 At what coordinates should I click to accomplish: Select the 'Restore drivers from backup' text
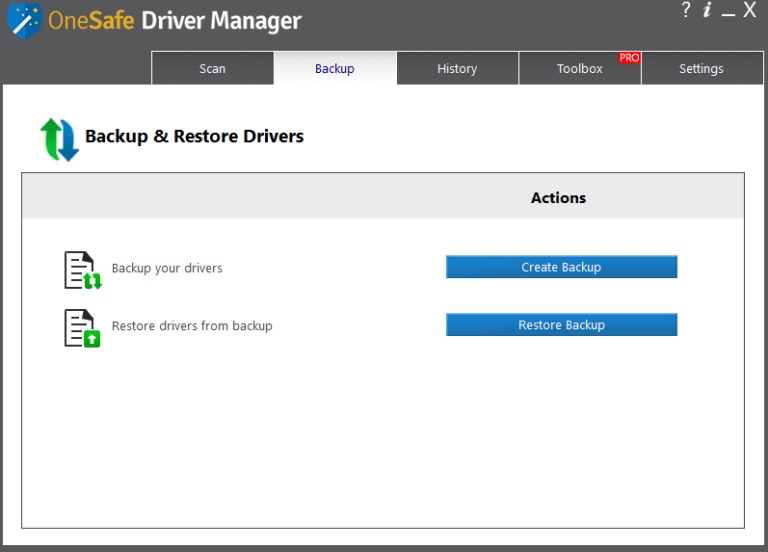click(192, 326)
